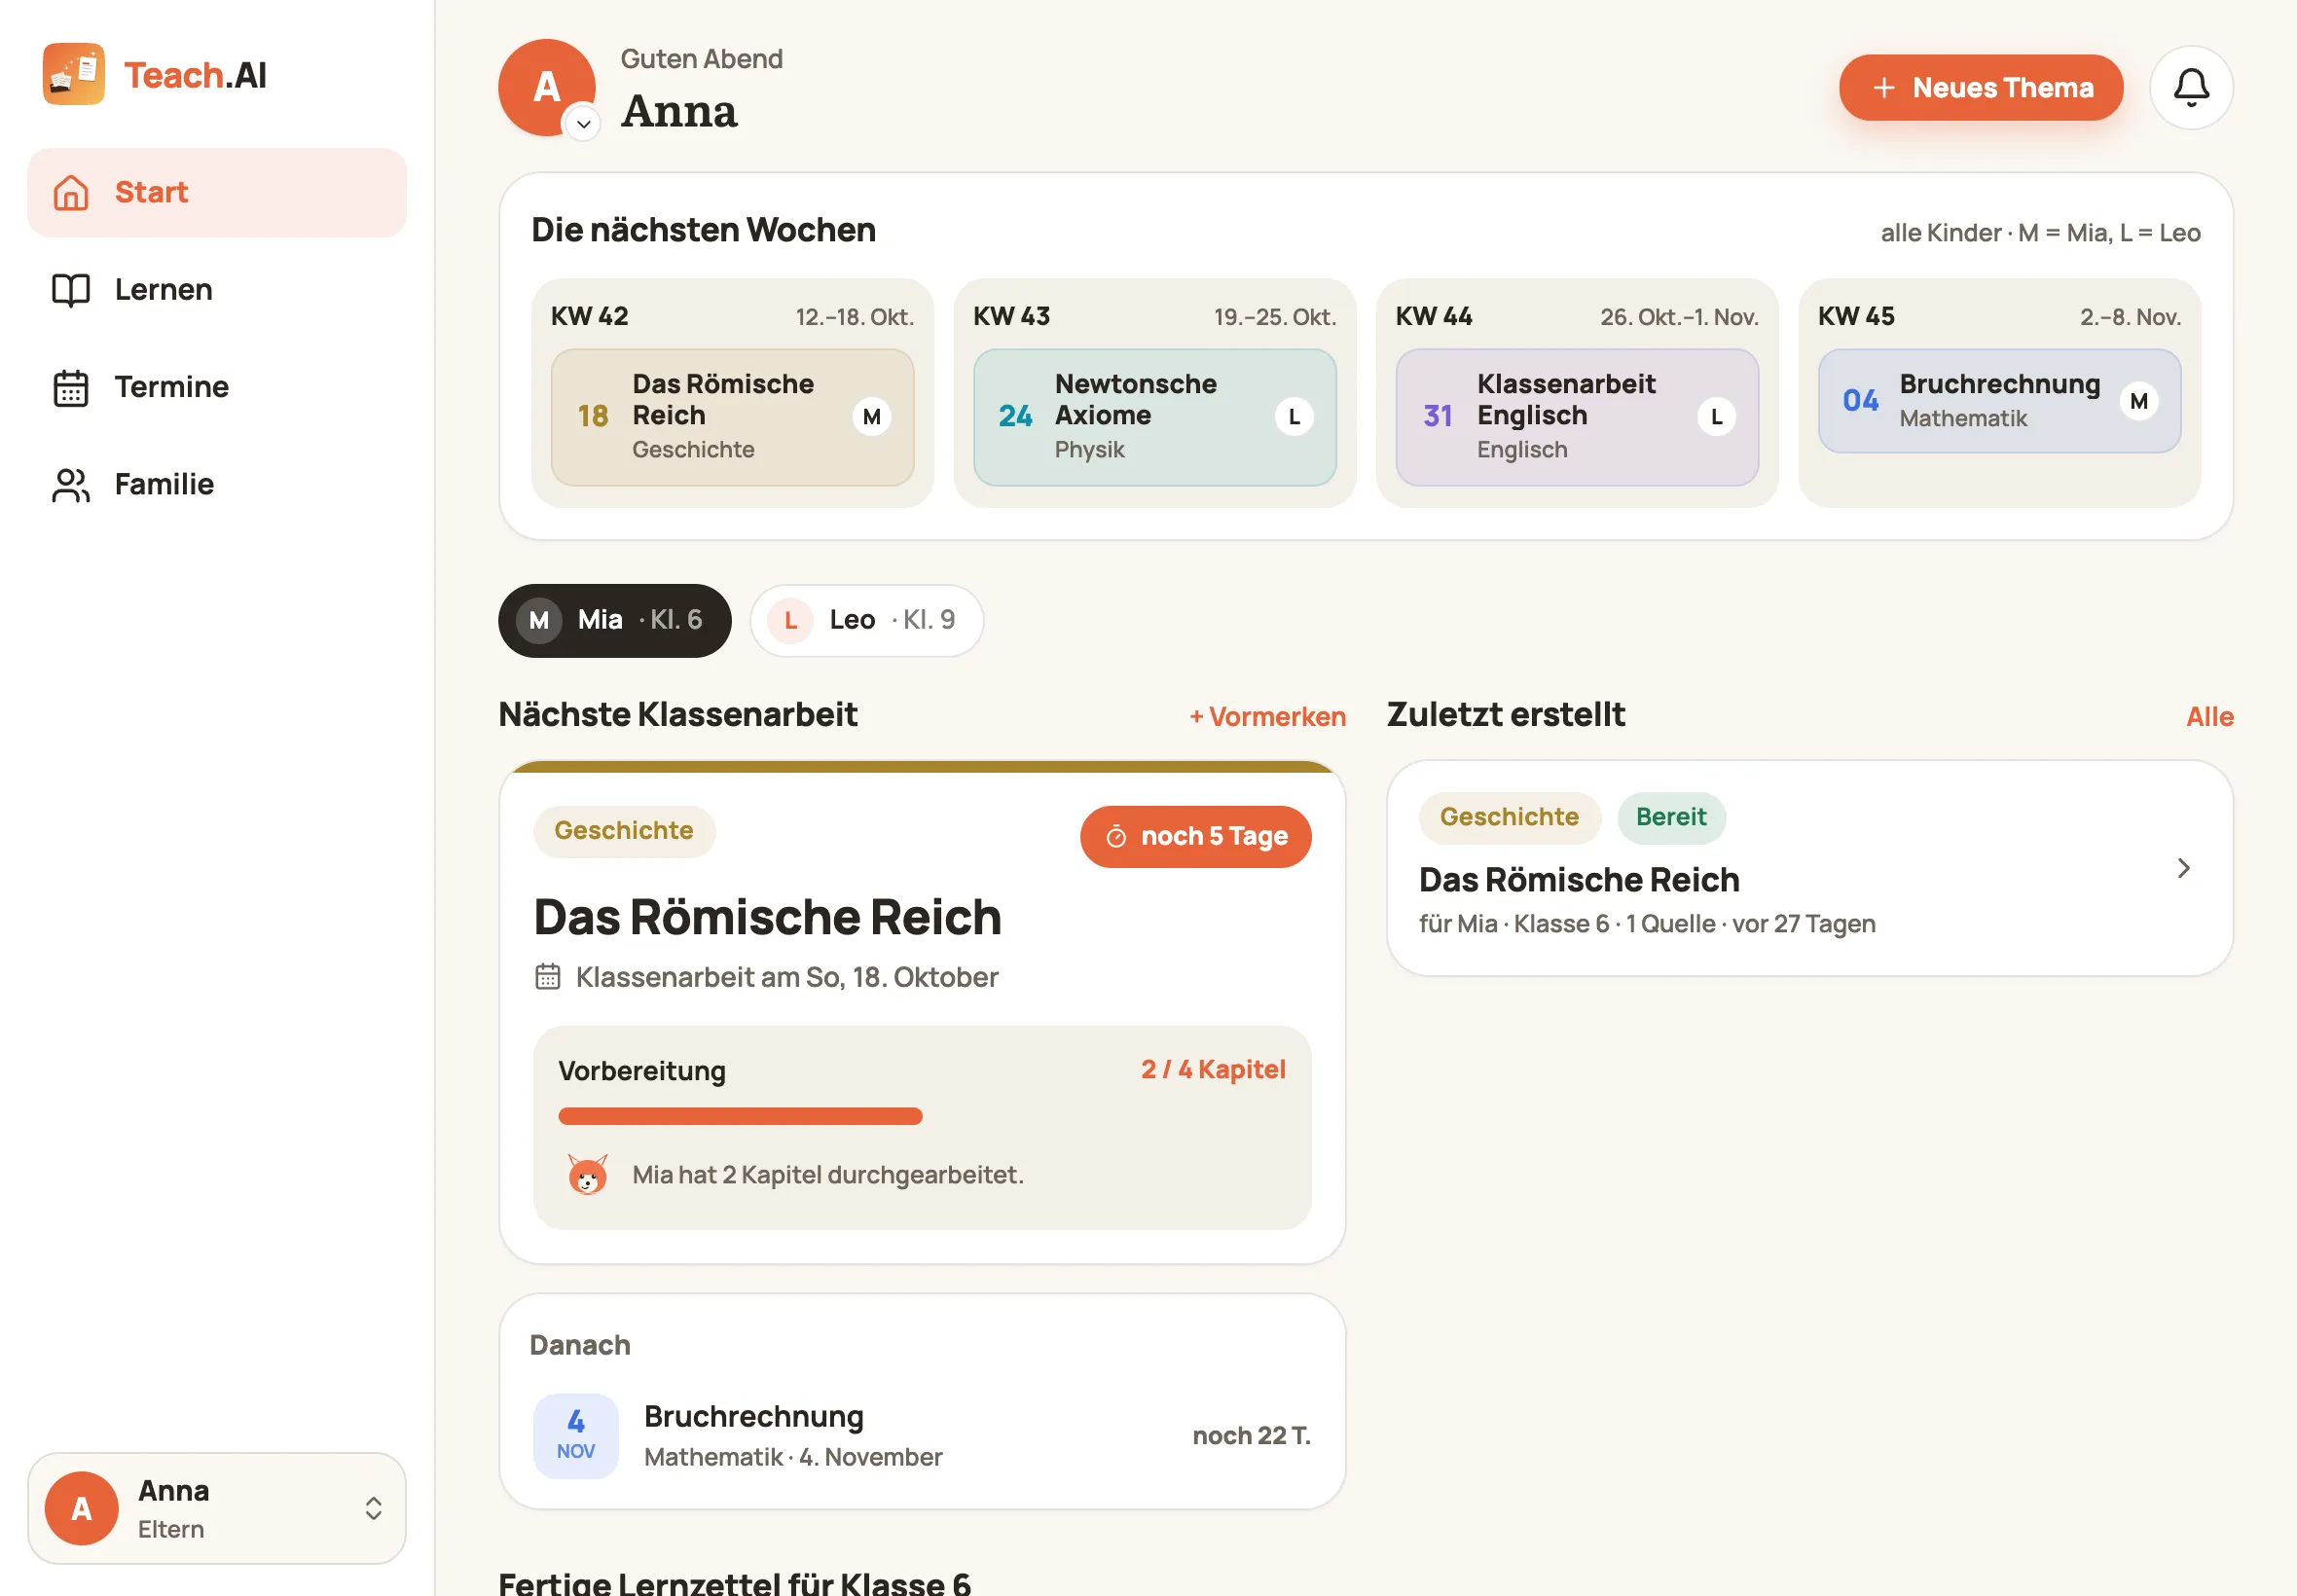Click the Anna avatar in the sidebar footer
The height and width of the screenshot is (1596, 2297).
(81, 1508)
